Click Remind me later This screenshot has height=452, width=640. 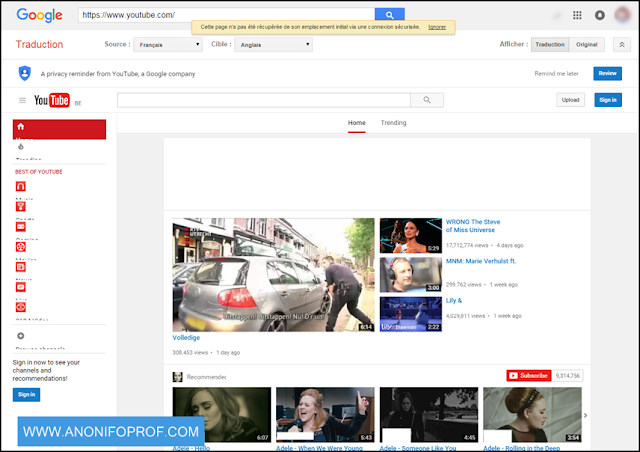point(556,73)
